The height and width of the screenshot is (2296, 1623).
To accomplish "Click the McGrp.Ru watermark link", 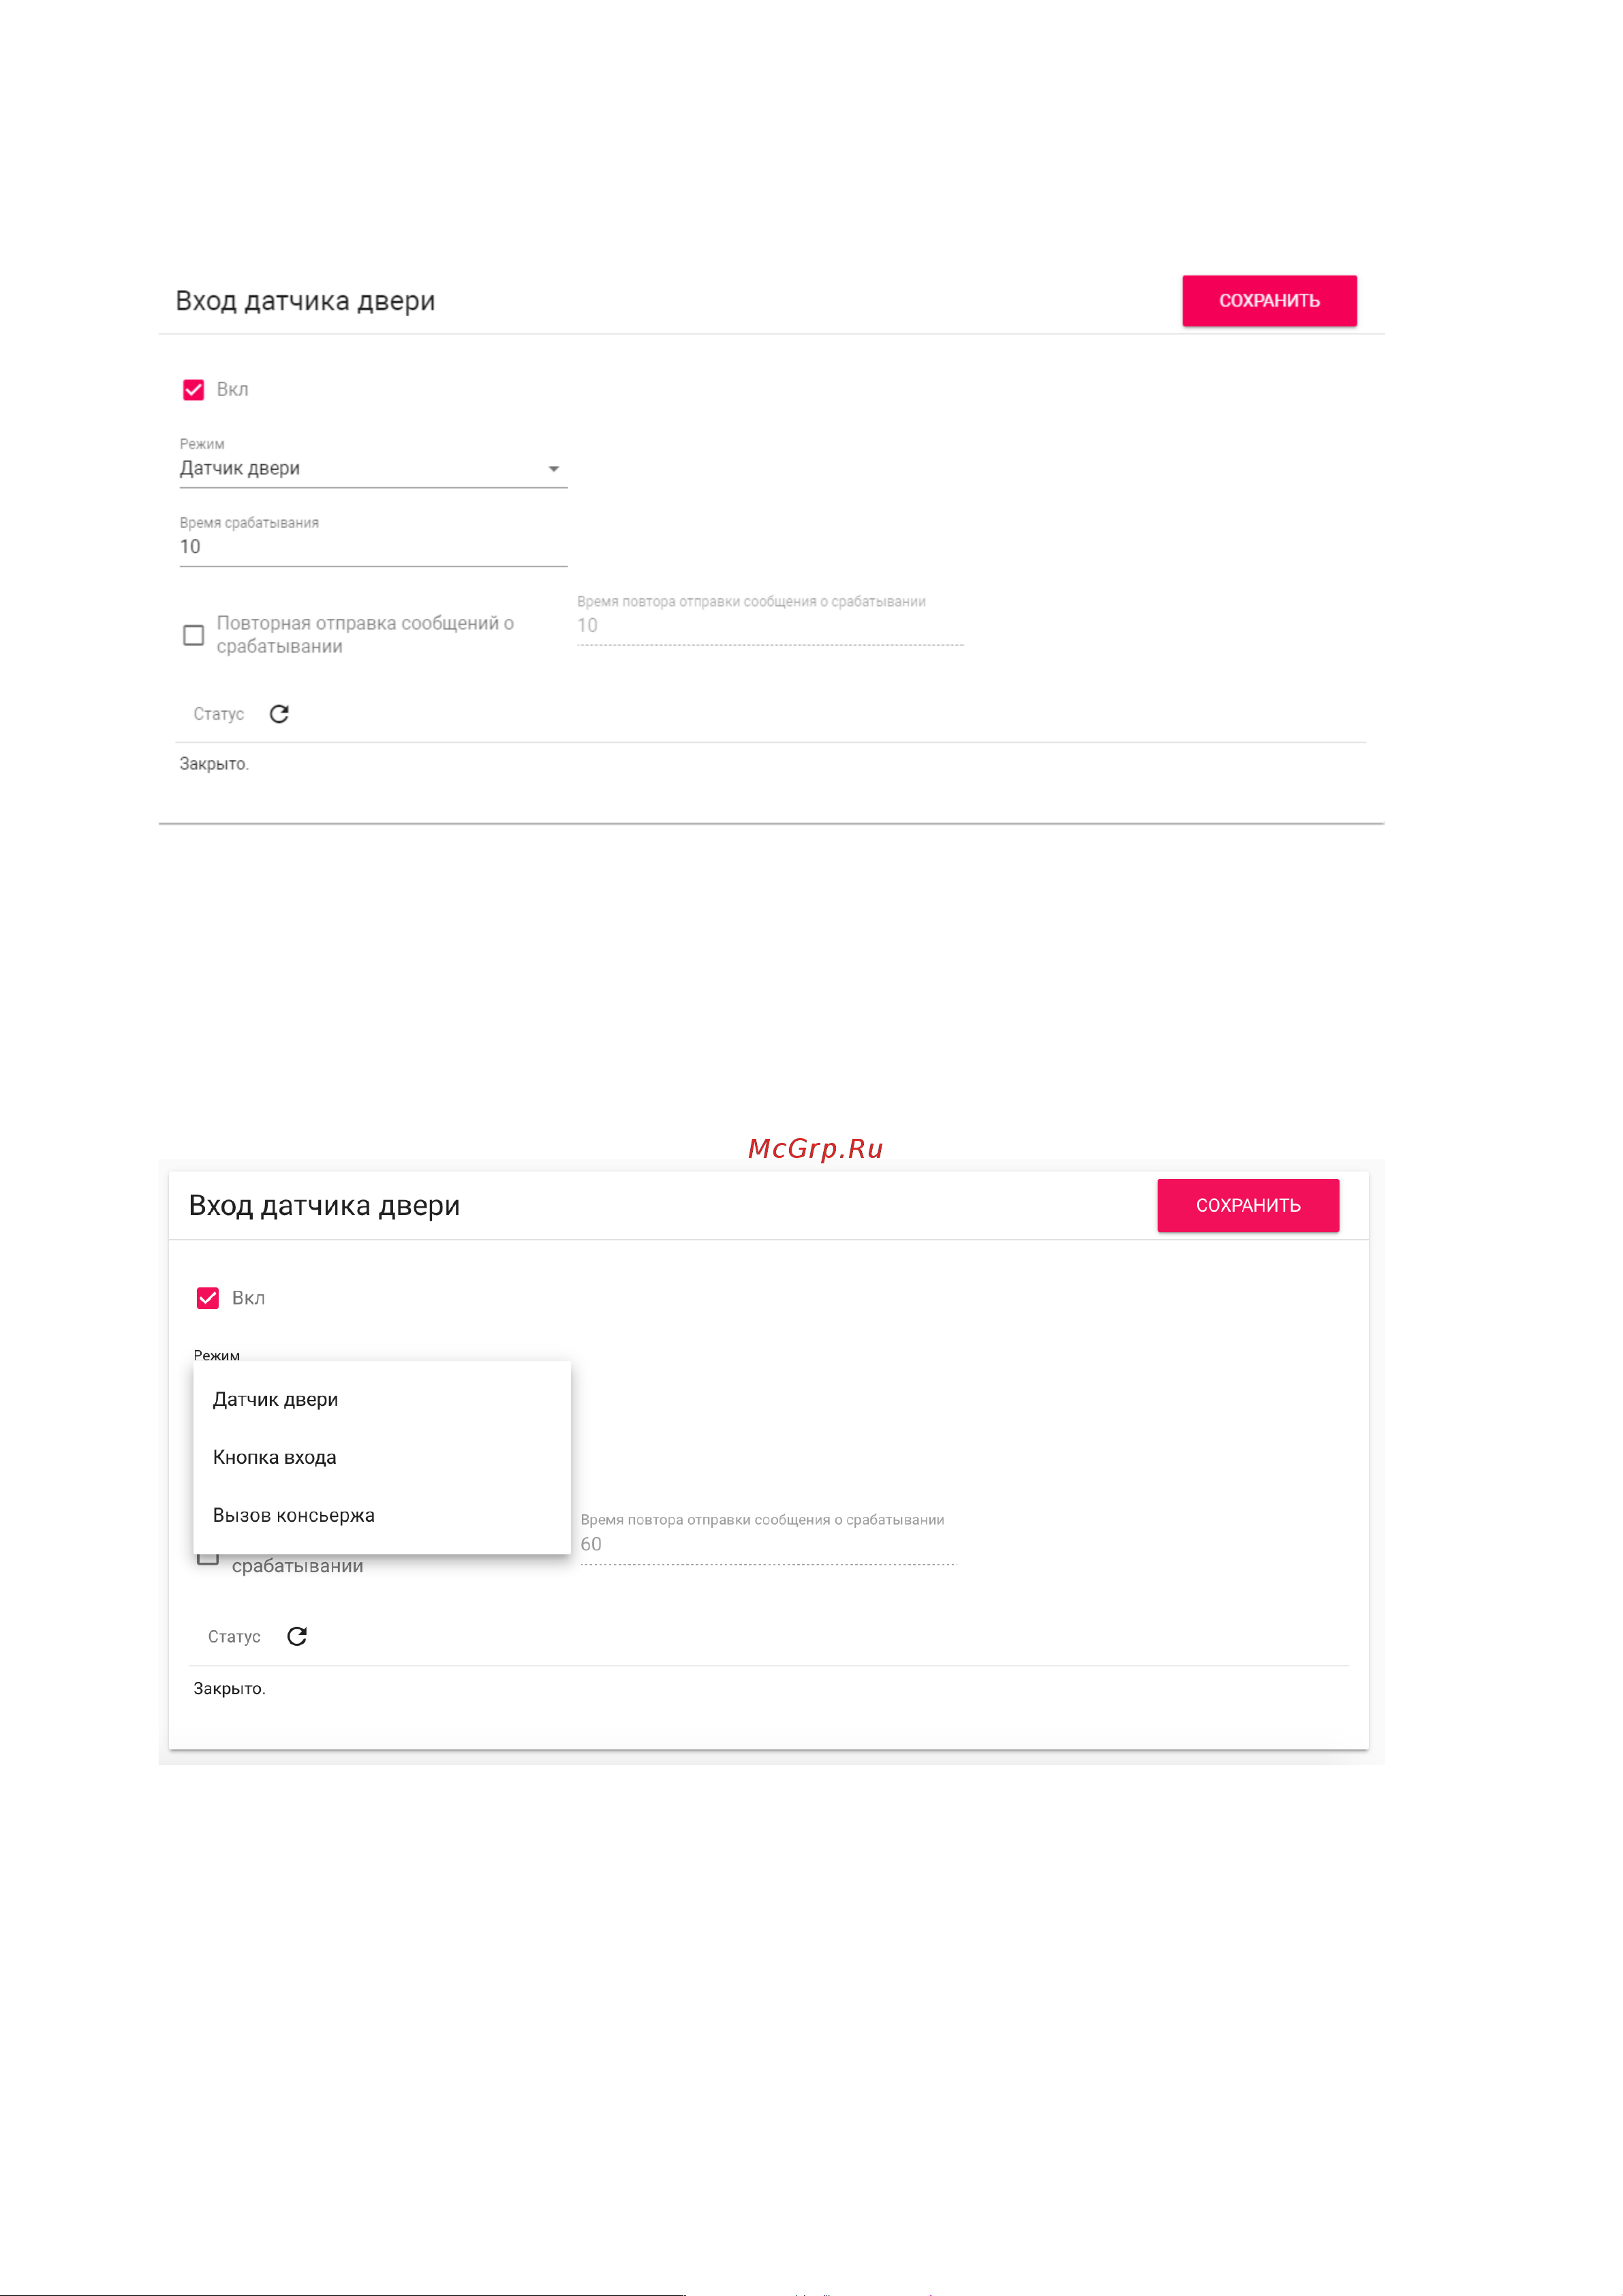I will tap(816, 1148).
